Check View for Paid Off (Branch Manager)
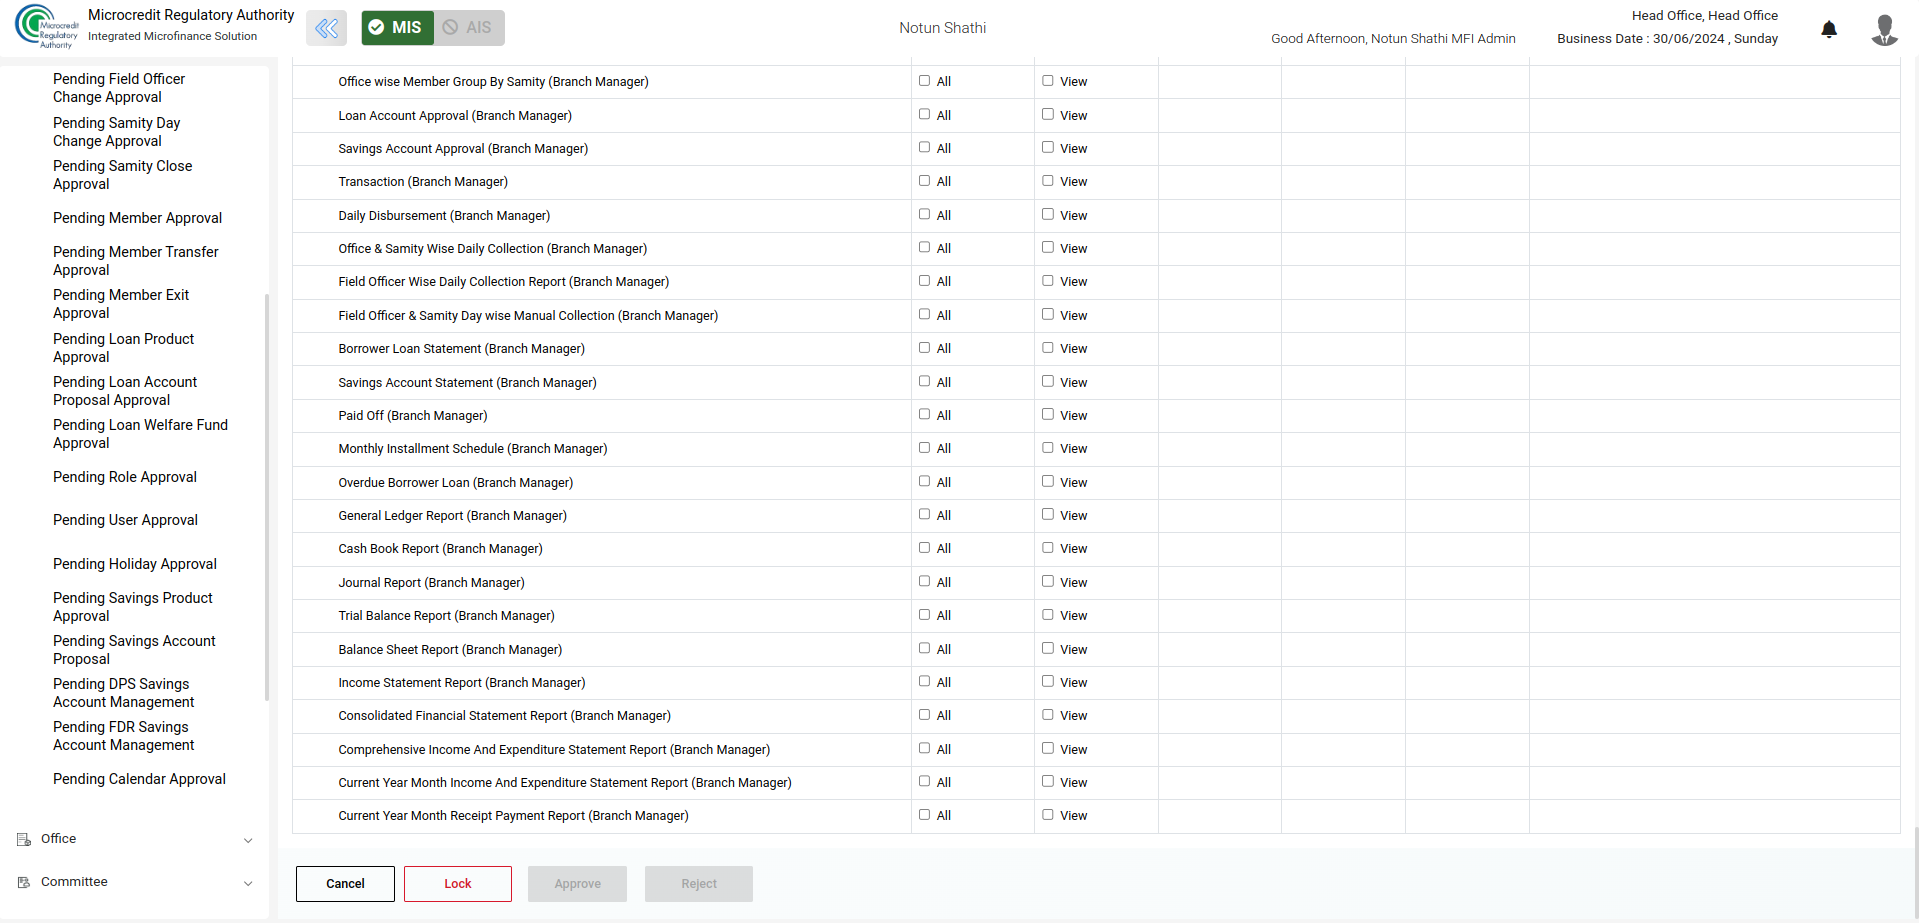The height and width of the screenshot is (923, 1919). (1048, 414)
